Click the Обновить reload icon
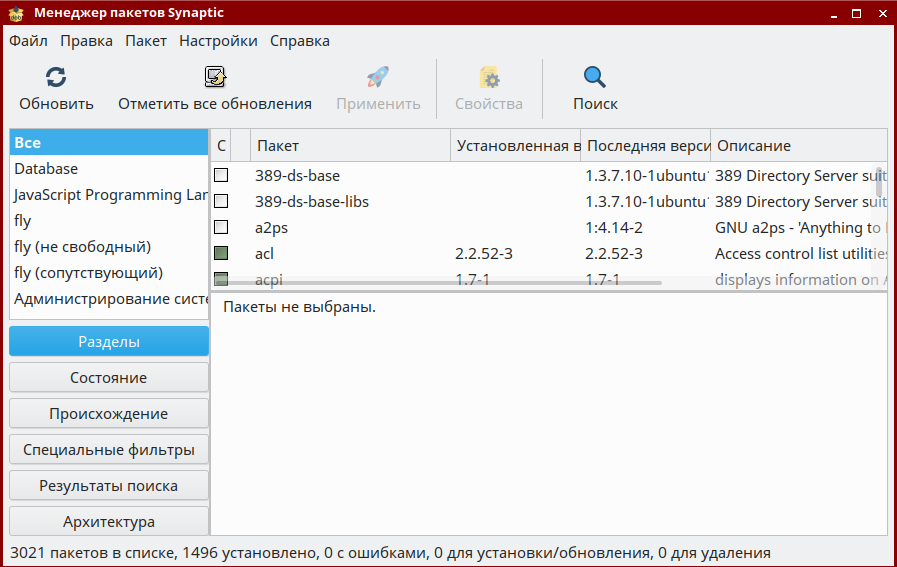Image resolution: width=897 pixels, height=567 pixels. coord(56,77)
